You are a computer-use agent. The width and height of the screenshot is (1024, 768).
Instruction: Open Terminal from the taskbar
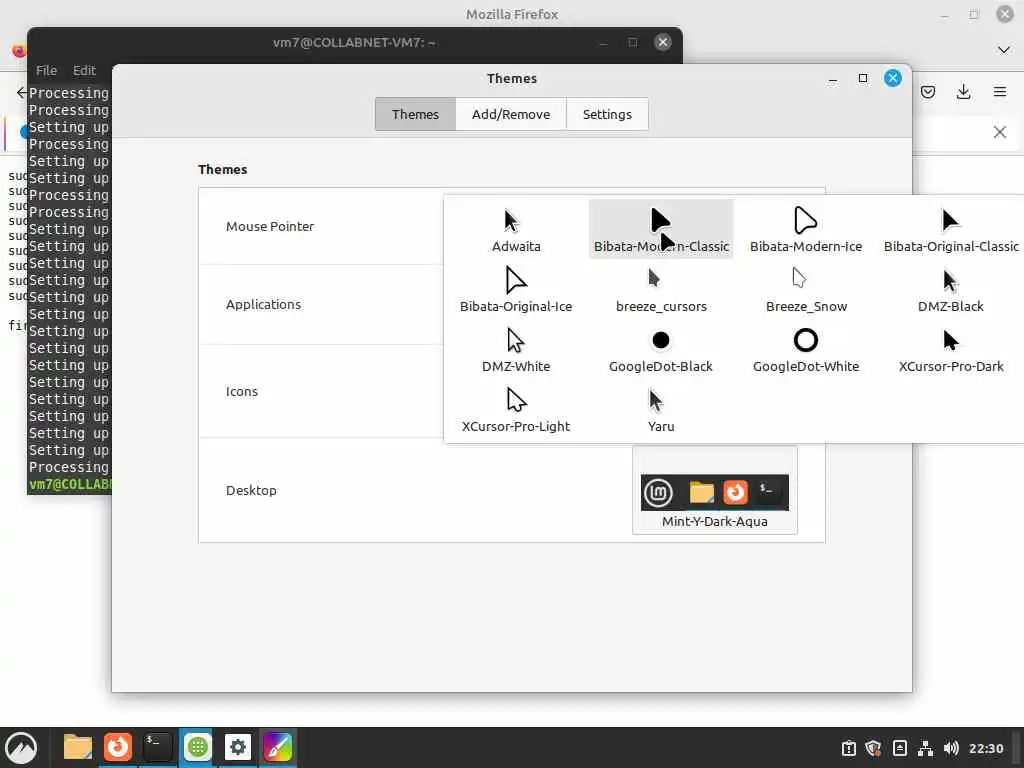pyautogui.click(x=157, y=747)
